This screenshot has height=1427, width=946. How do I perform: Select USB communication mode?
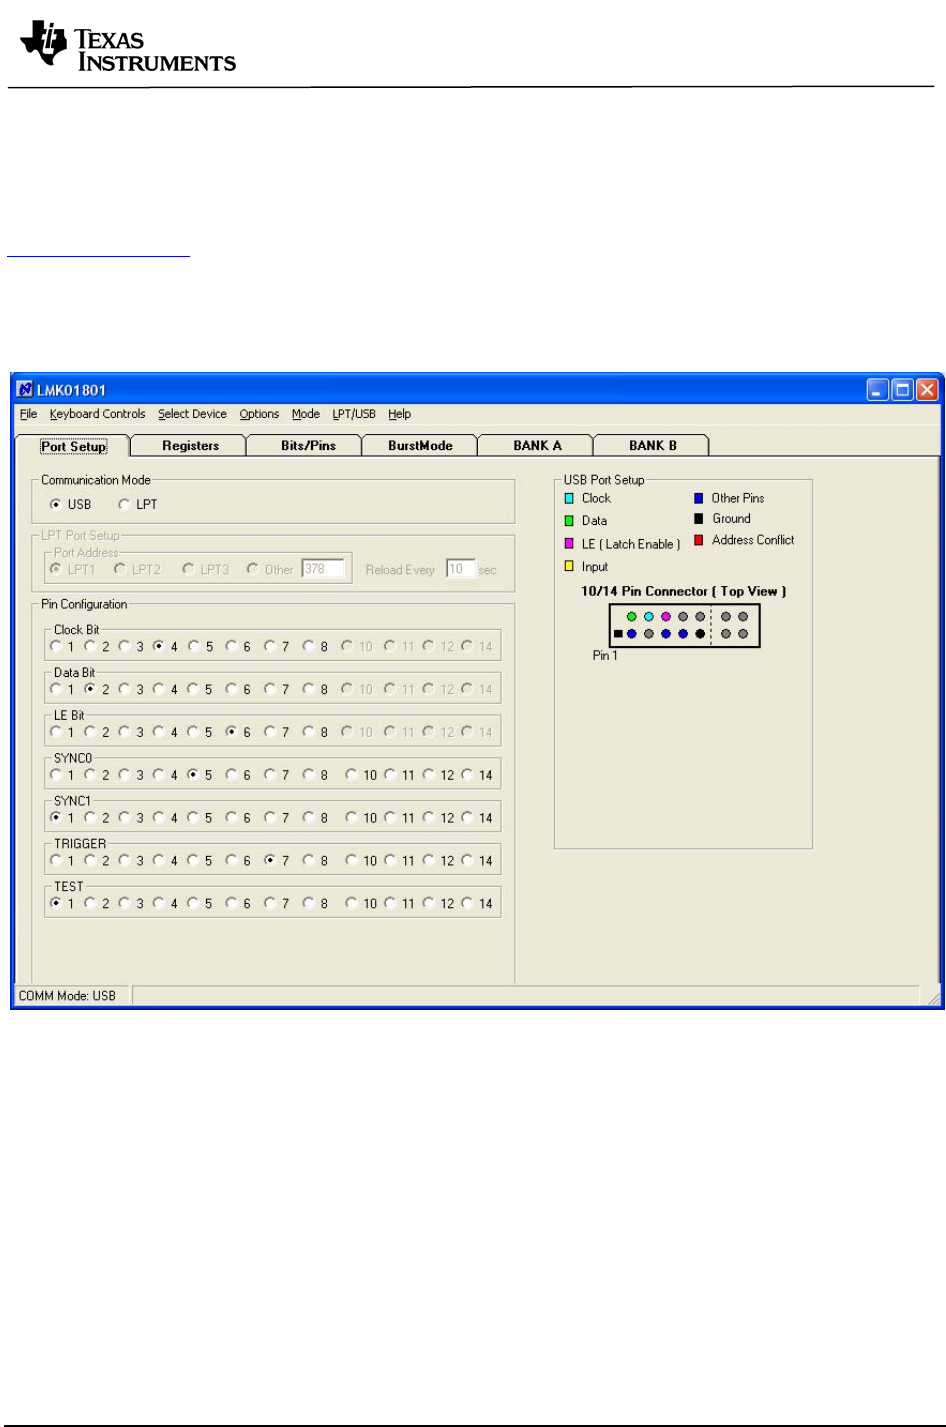click(56, 504)
